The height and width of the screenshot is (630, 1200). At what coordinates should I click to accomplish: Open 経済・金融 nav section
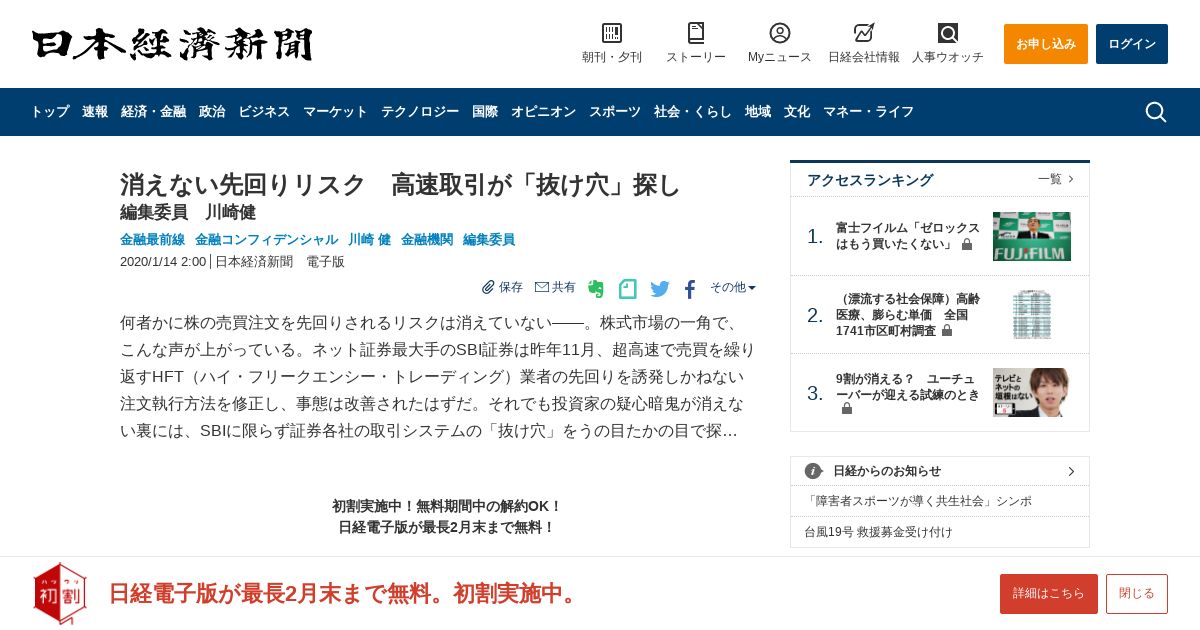(x=153, y=112)
